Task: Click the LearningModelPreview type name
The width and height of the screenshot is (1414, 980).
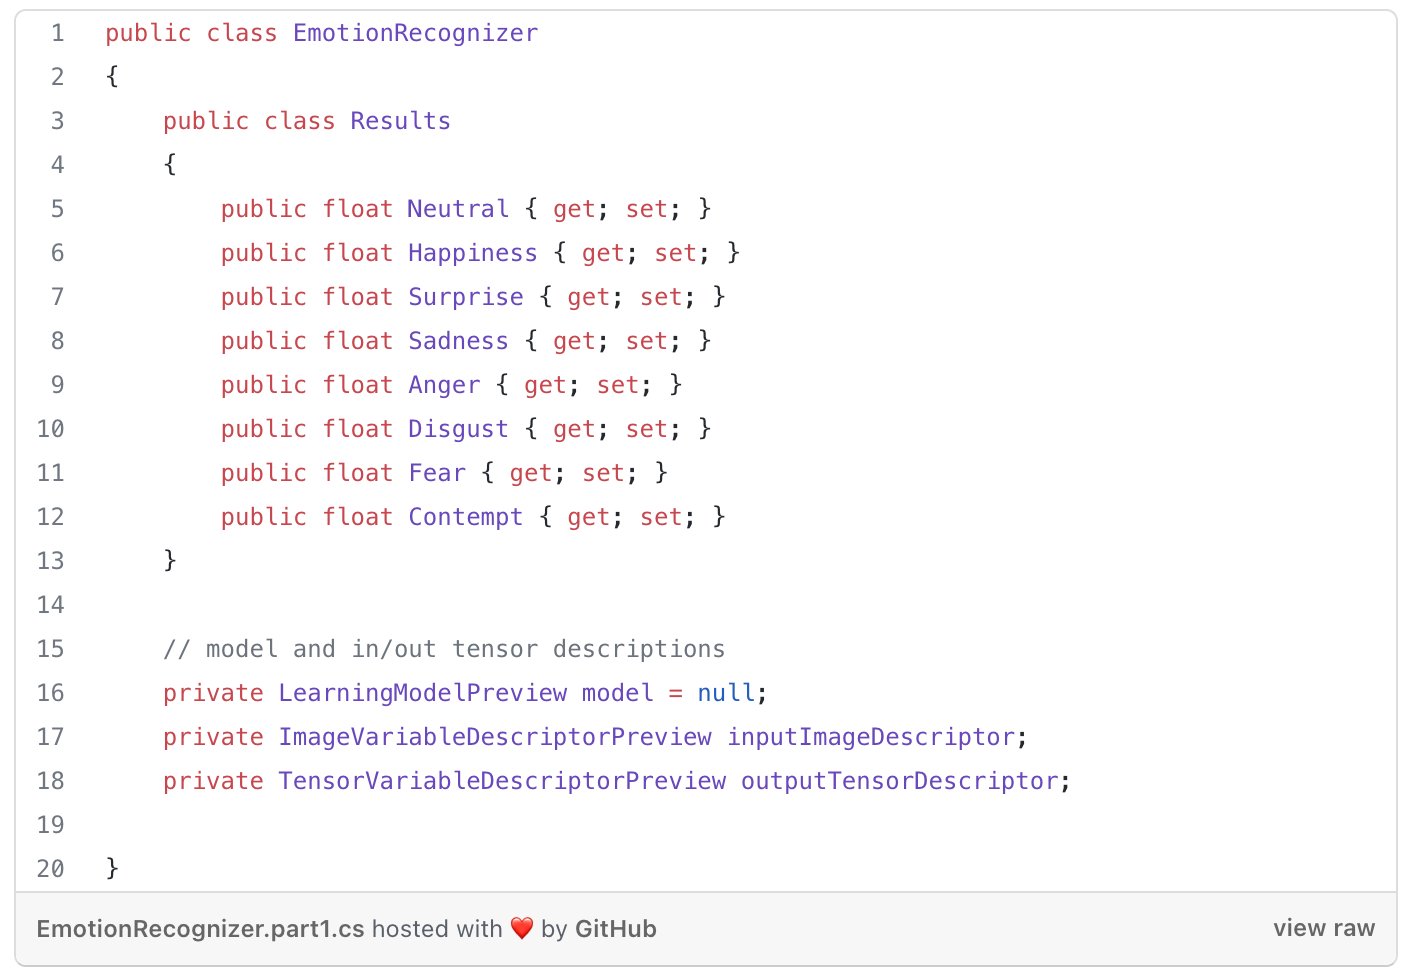Action: (x=422, y=693)
